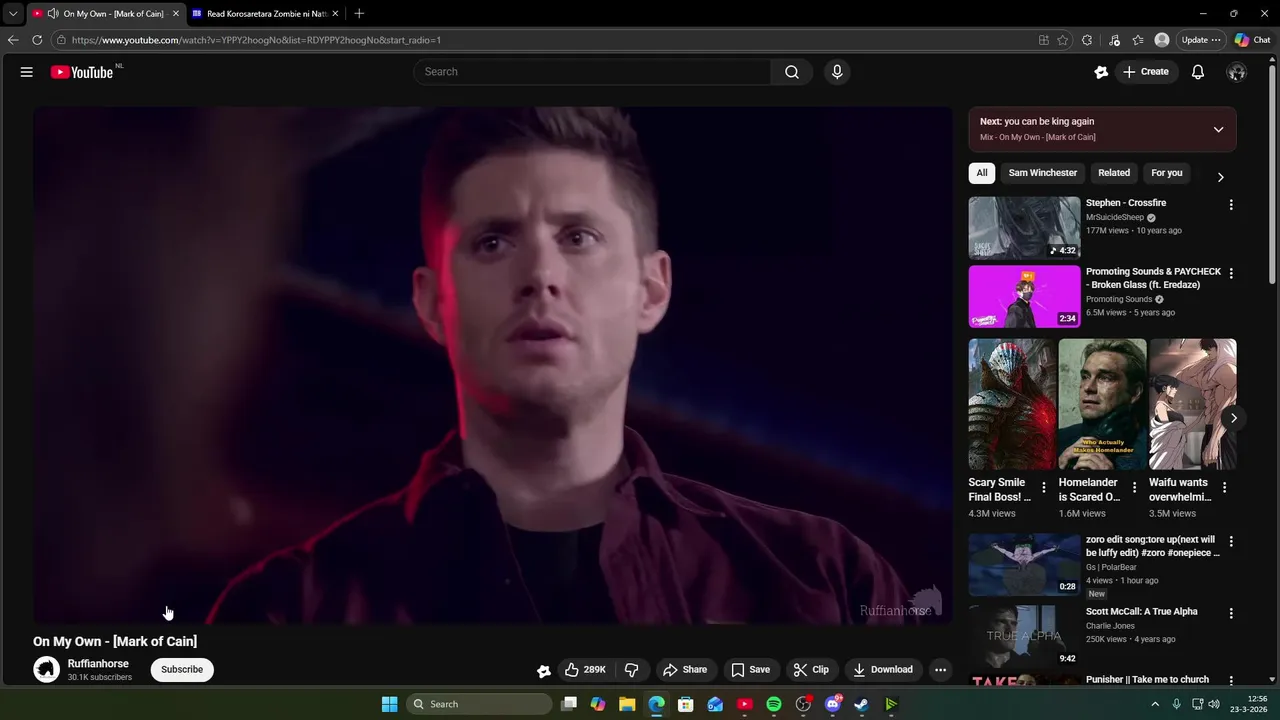
Task: Open Copilot Chat in the browser
Action: [x=1253, y=40]
